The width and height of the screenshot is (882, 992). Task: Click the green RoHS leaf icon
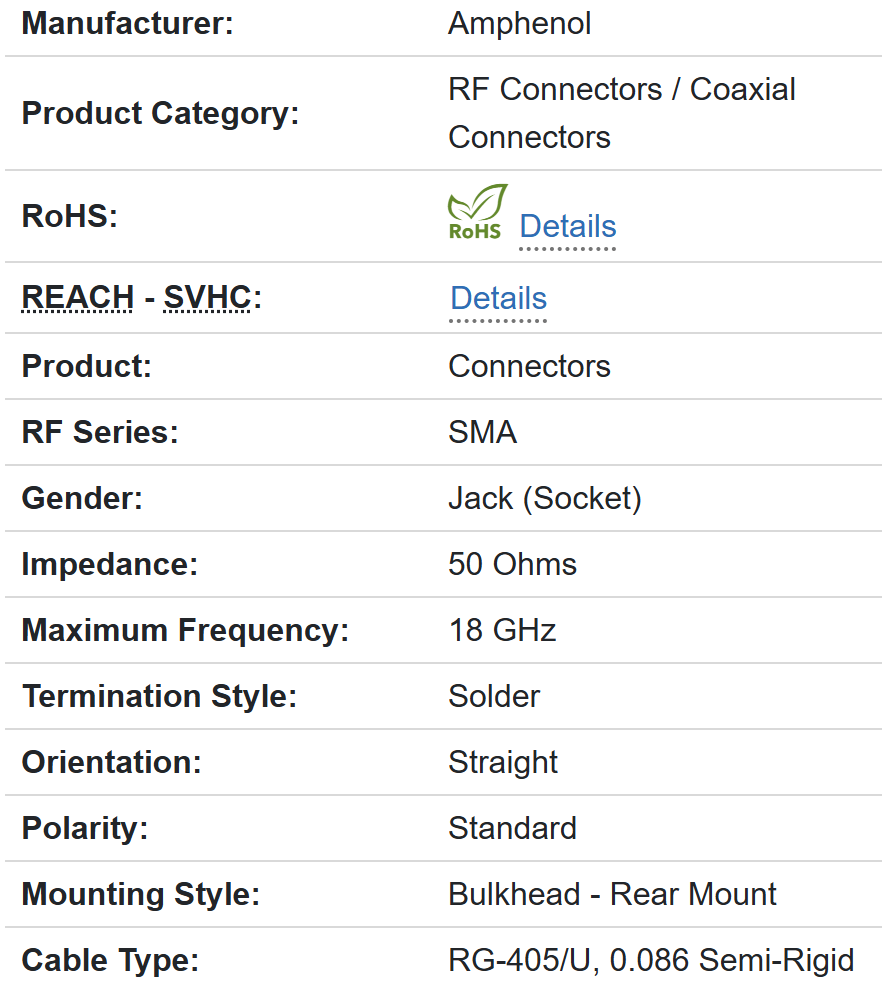476,212
